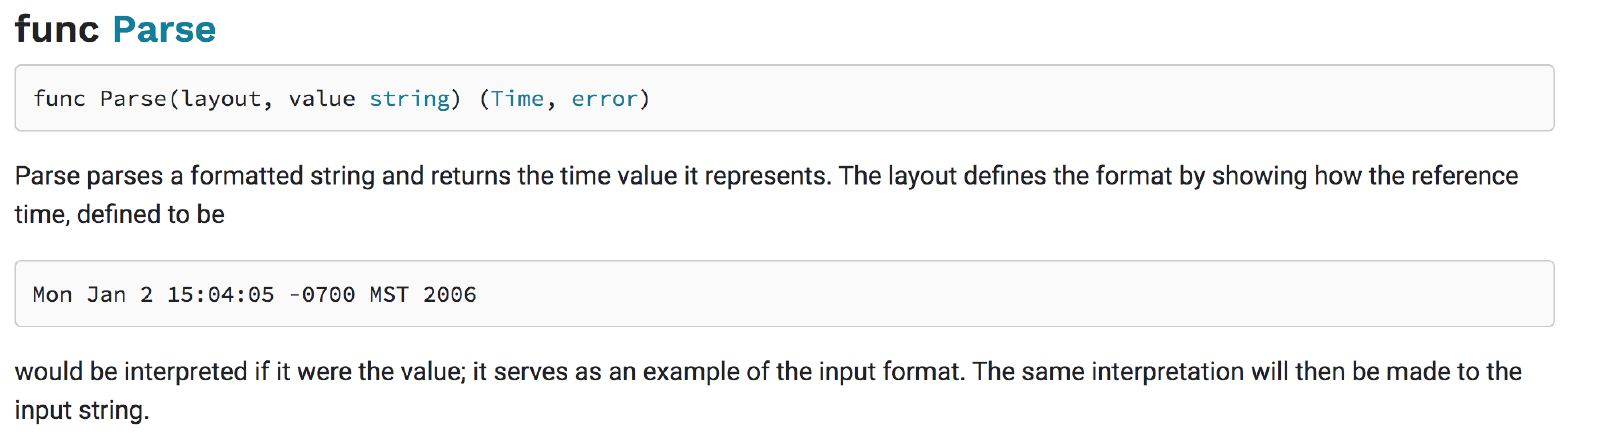Click the closing text 'input string.'

(81, 411)
